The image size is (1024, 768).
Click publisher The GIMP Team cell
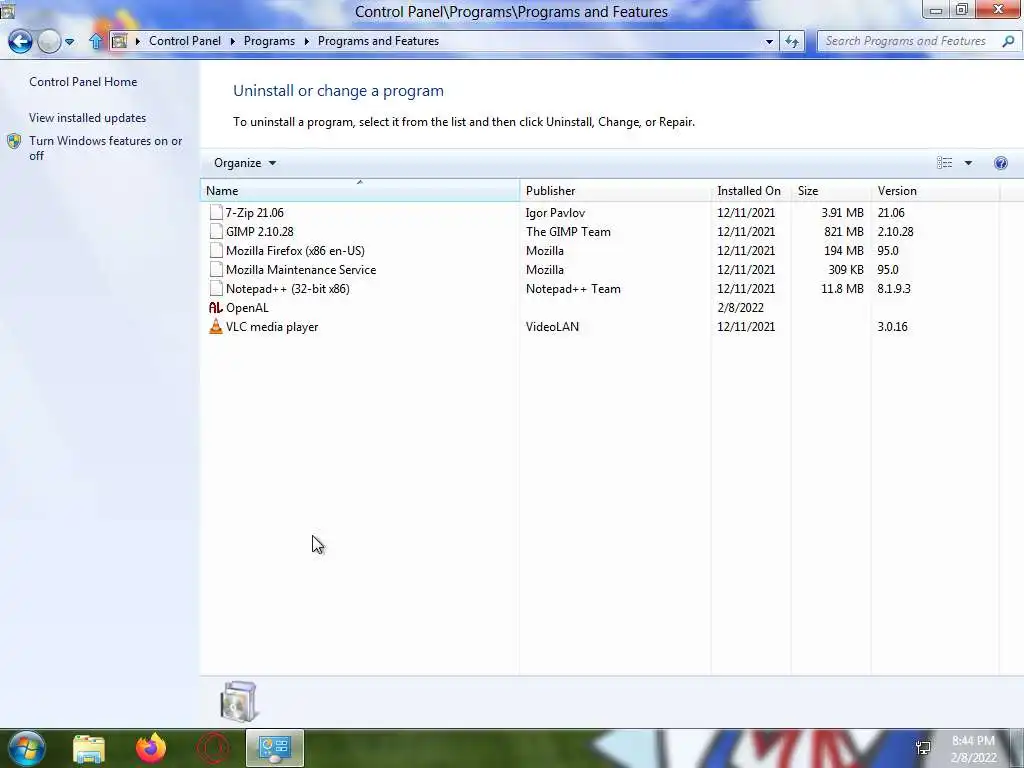[568, 231]
